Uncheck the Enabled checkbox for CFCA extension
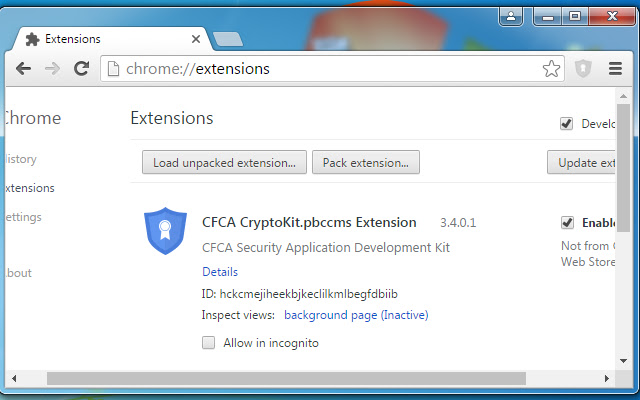This screenshot has height=400, width=640. [x=567, y=222]
